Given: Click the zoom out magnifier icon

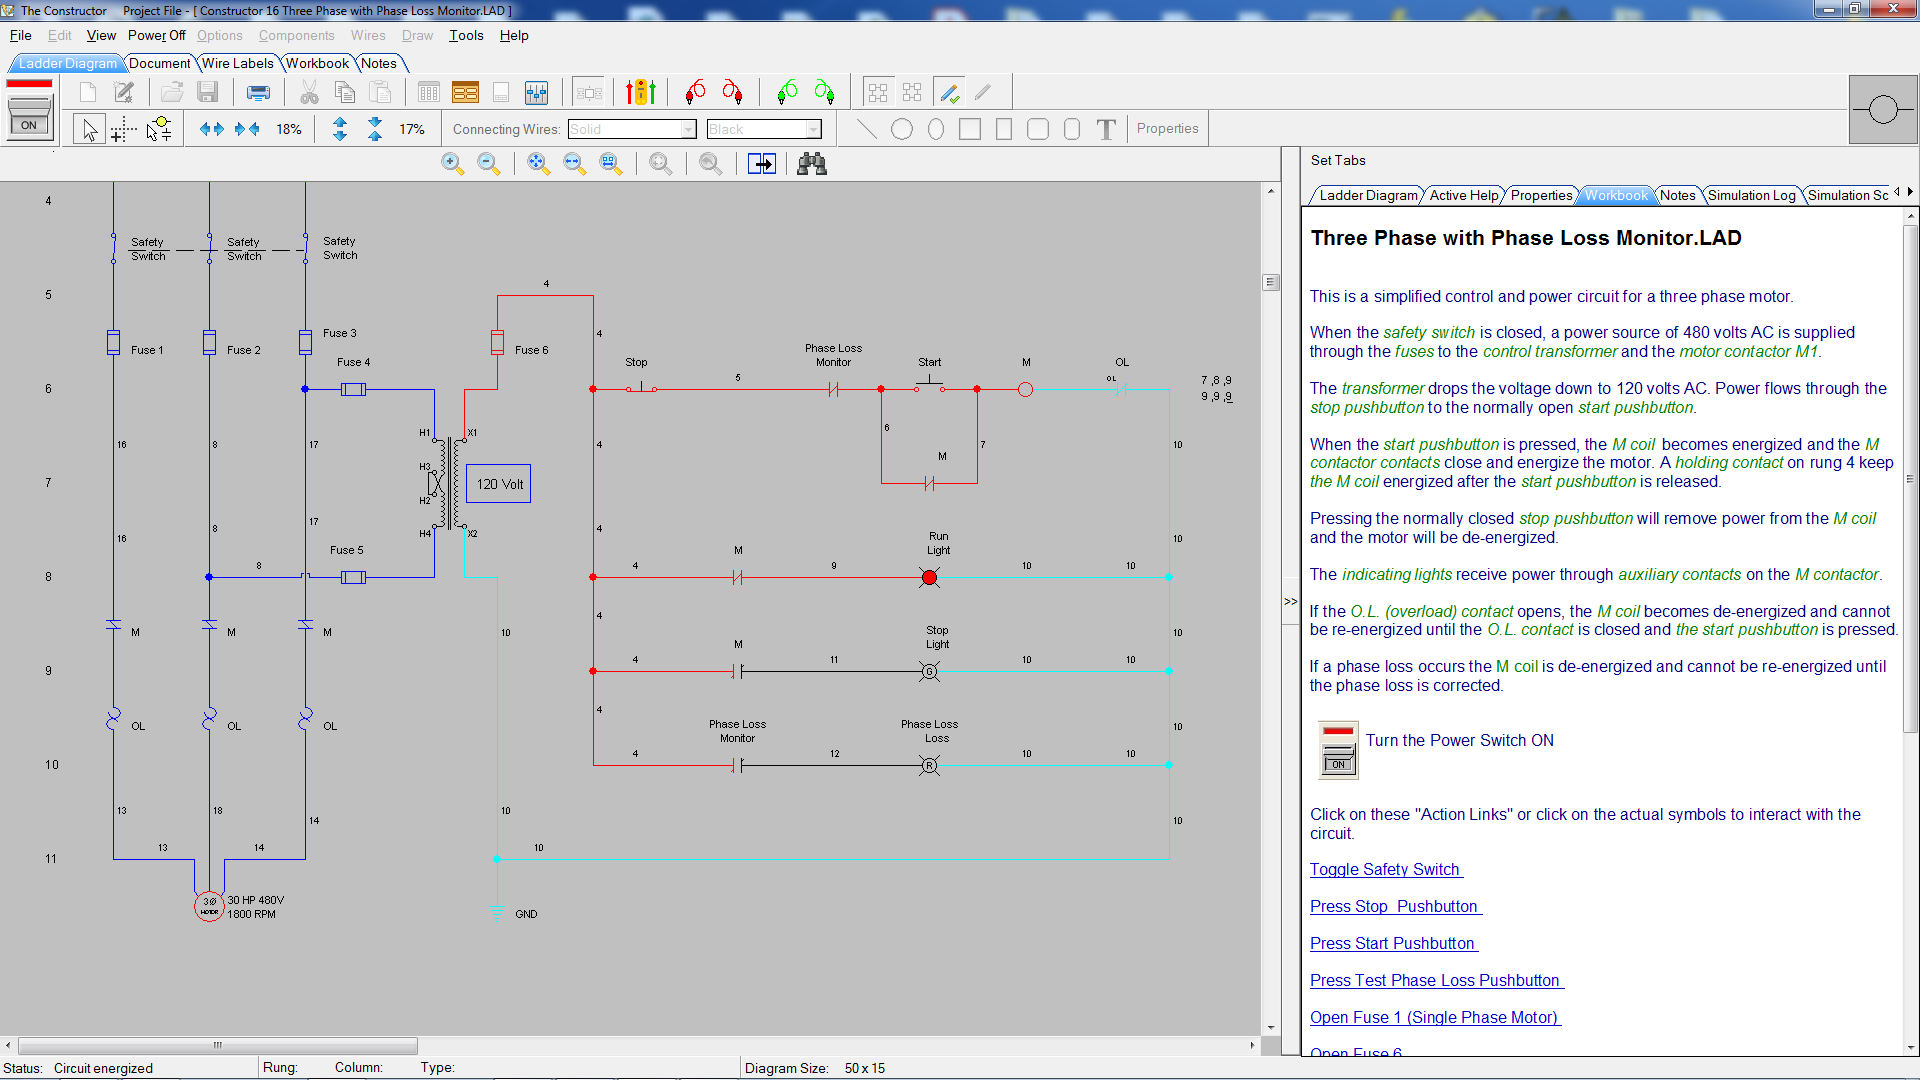Looking at the screenshot, I should coord(488,164).
